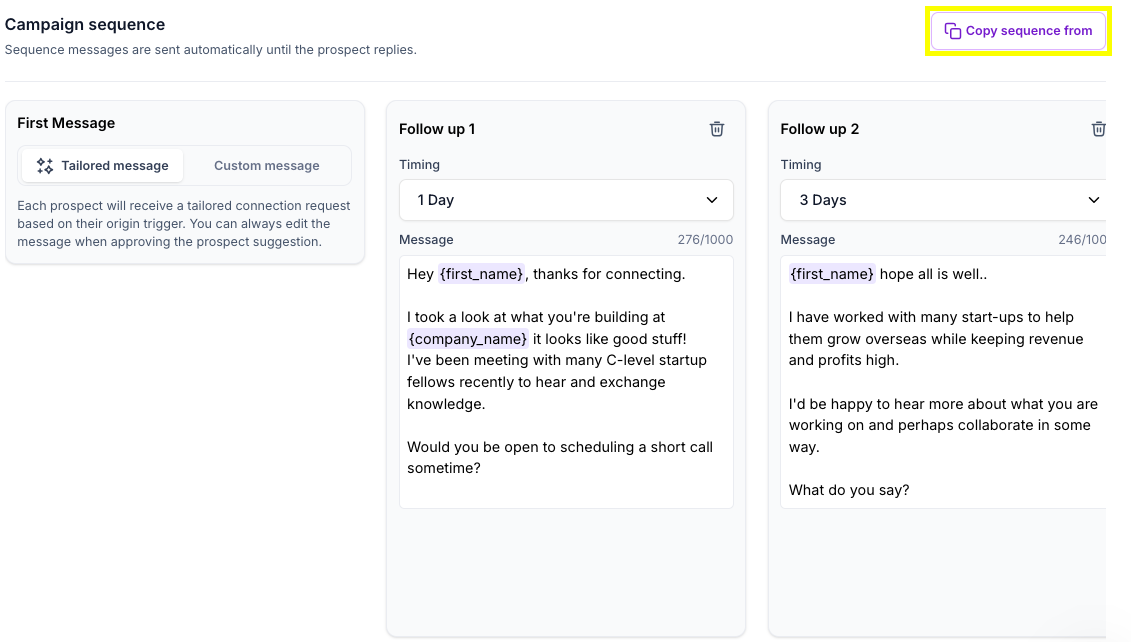This screenshot has width=1131, height=642.
Task: Open the Follow up 1 Timing dropdown
Action: coord(565,200)
